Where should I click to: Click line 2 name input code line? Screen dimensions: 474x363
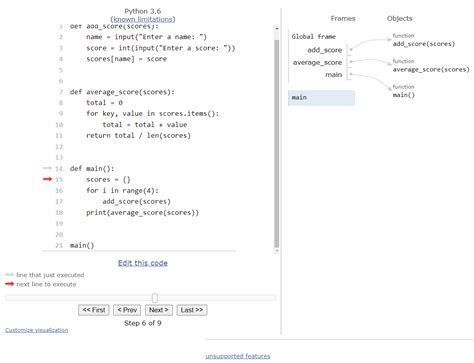coord(146,37)
